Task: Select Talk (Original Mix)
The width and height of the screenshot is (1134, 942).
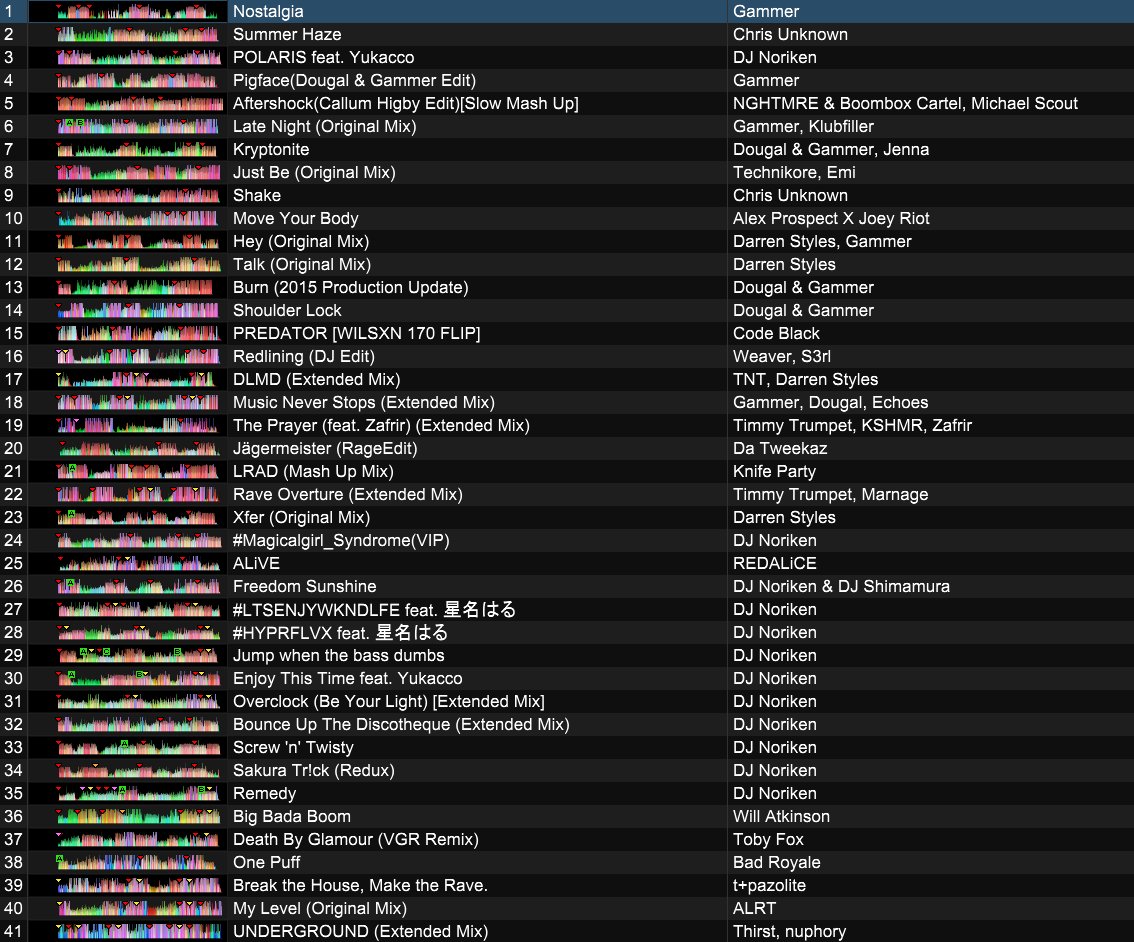Action: click(x=302, y=265)
